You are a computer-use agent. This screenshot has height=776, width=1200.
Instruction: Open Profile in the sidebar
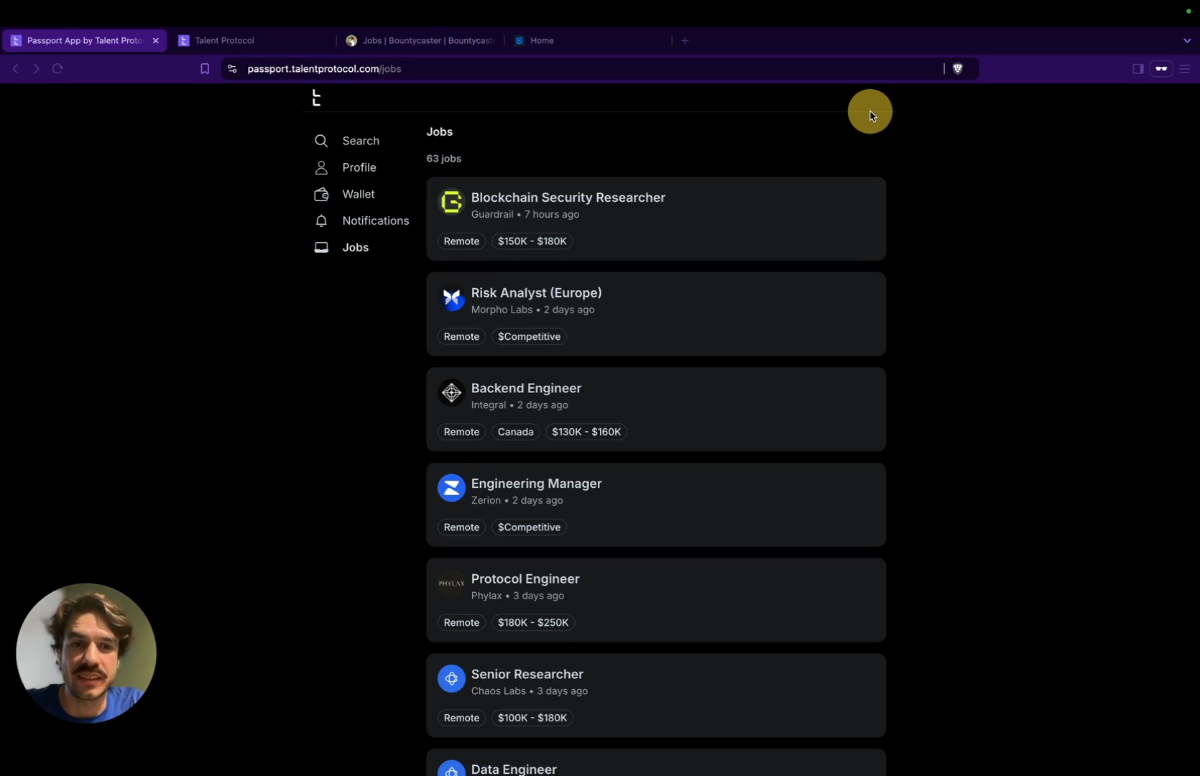tap(359, 167)
